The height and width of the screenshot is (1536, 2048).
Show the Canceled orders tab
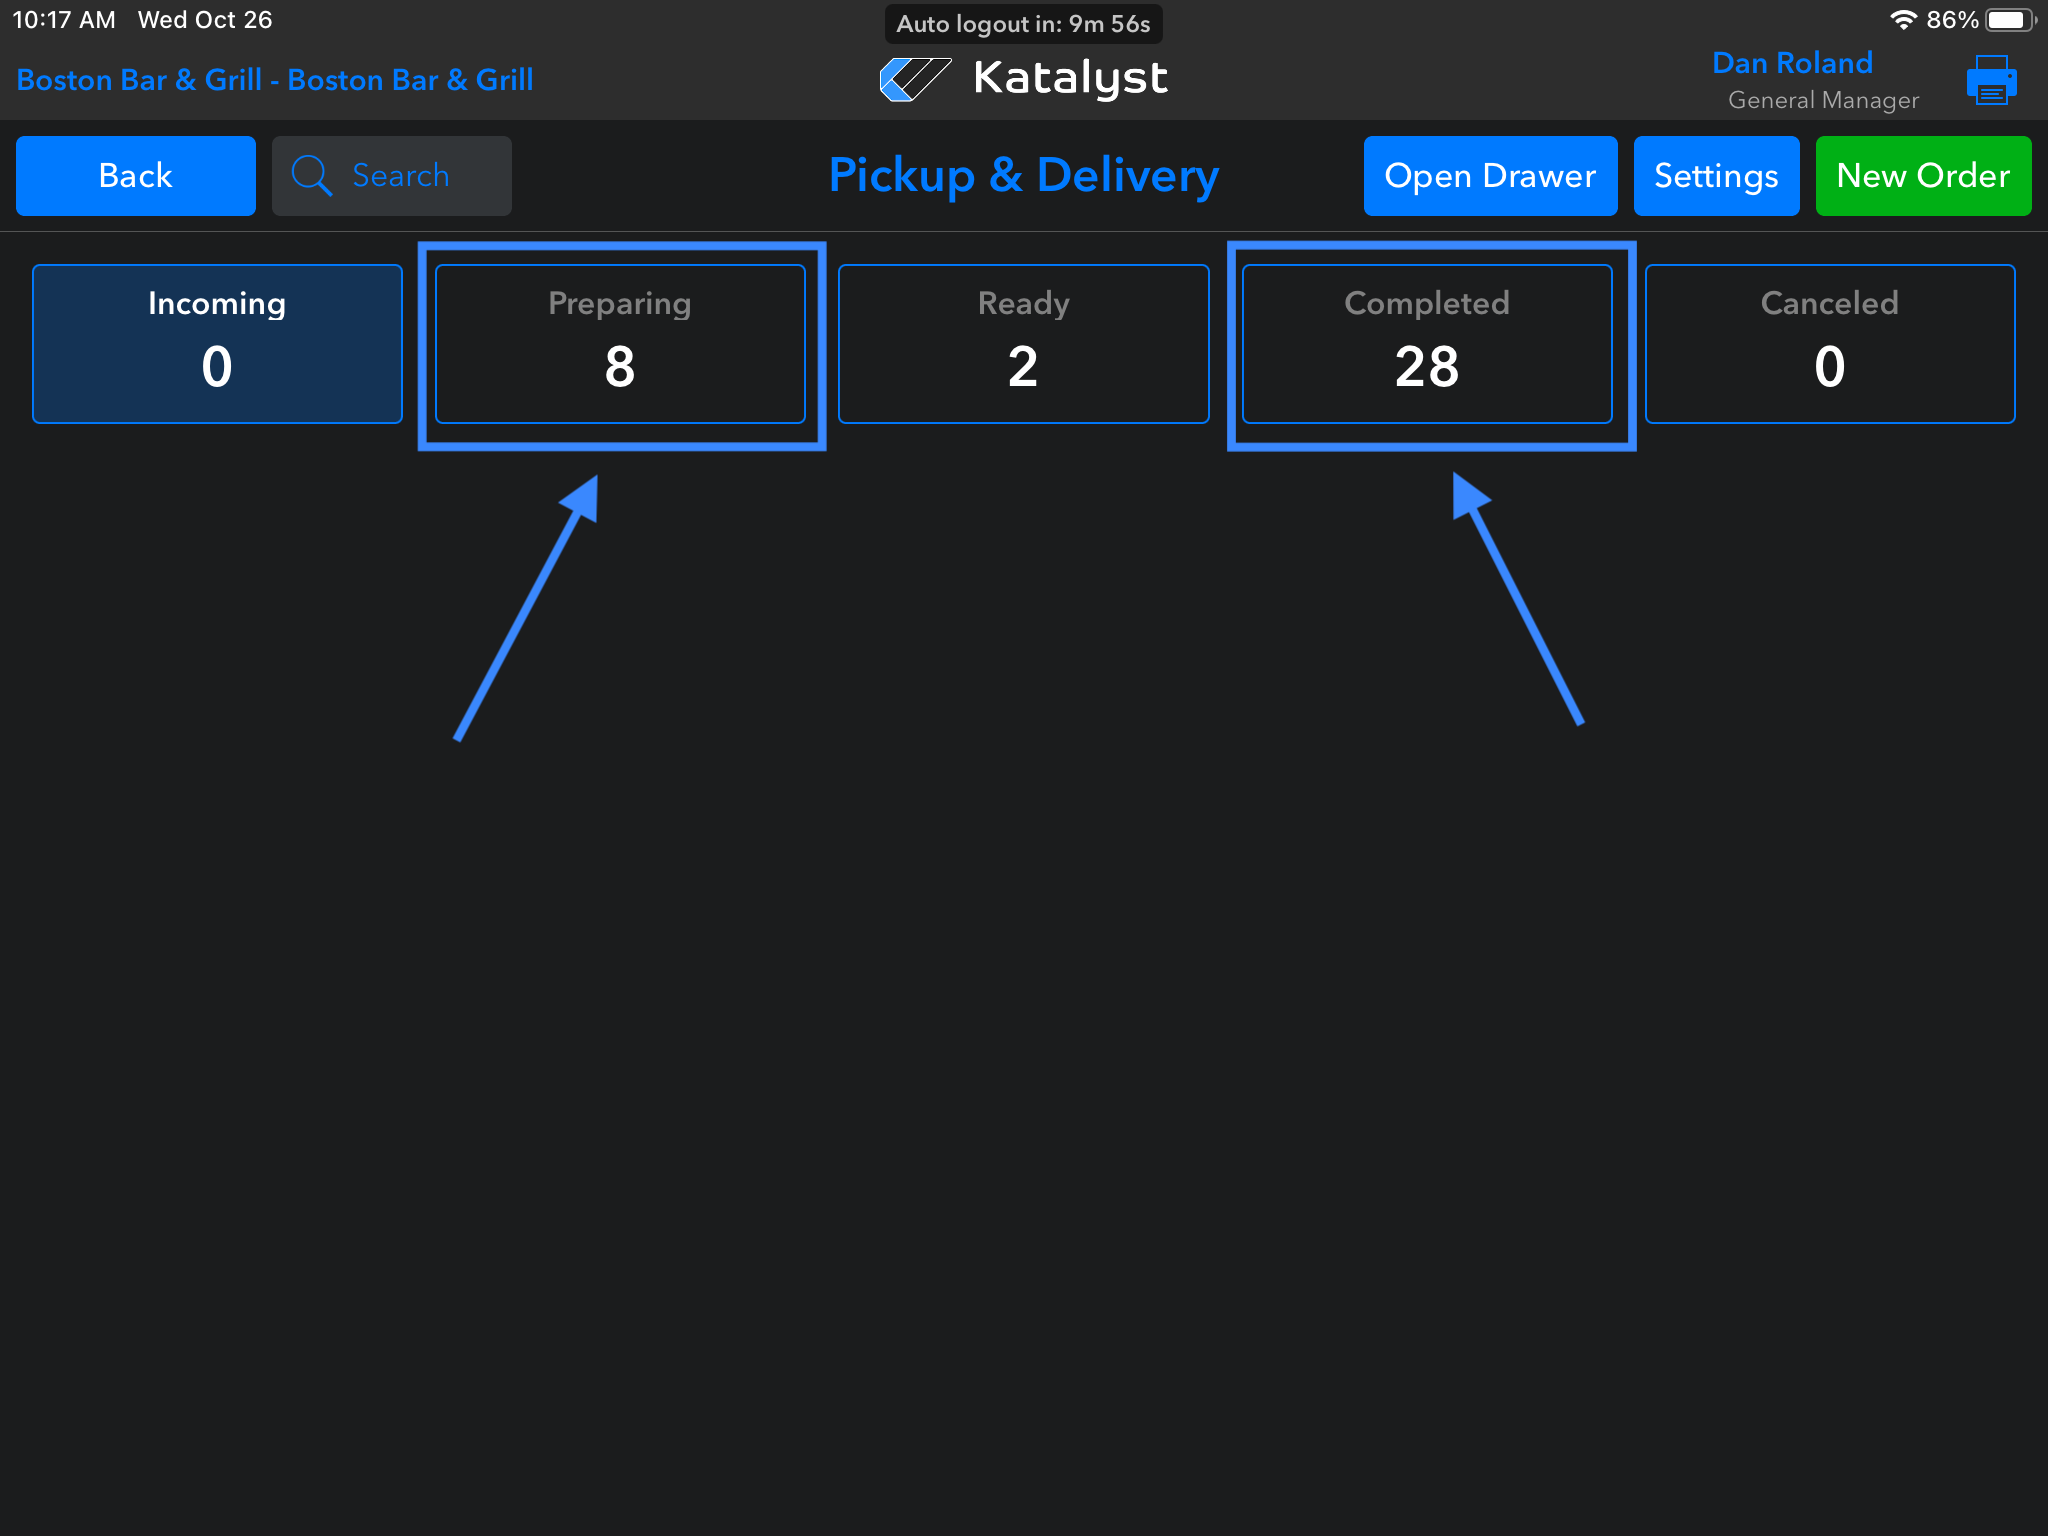click(1829, 343)
